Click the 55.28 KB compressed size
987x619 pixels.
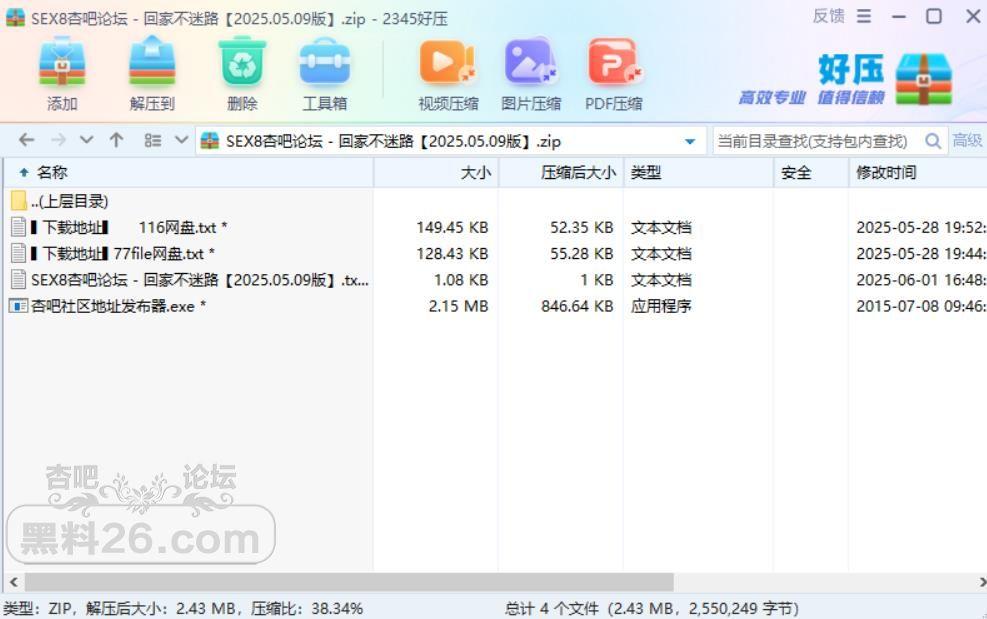pos(582,254)
